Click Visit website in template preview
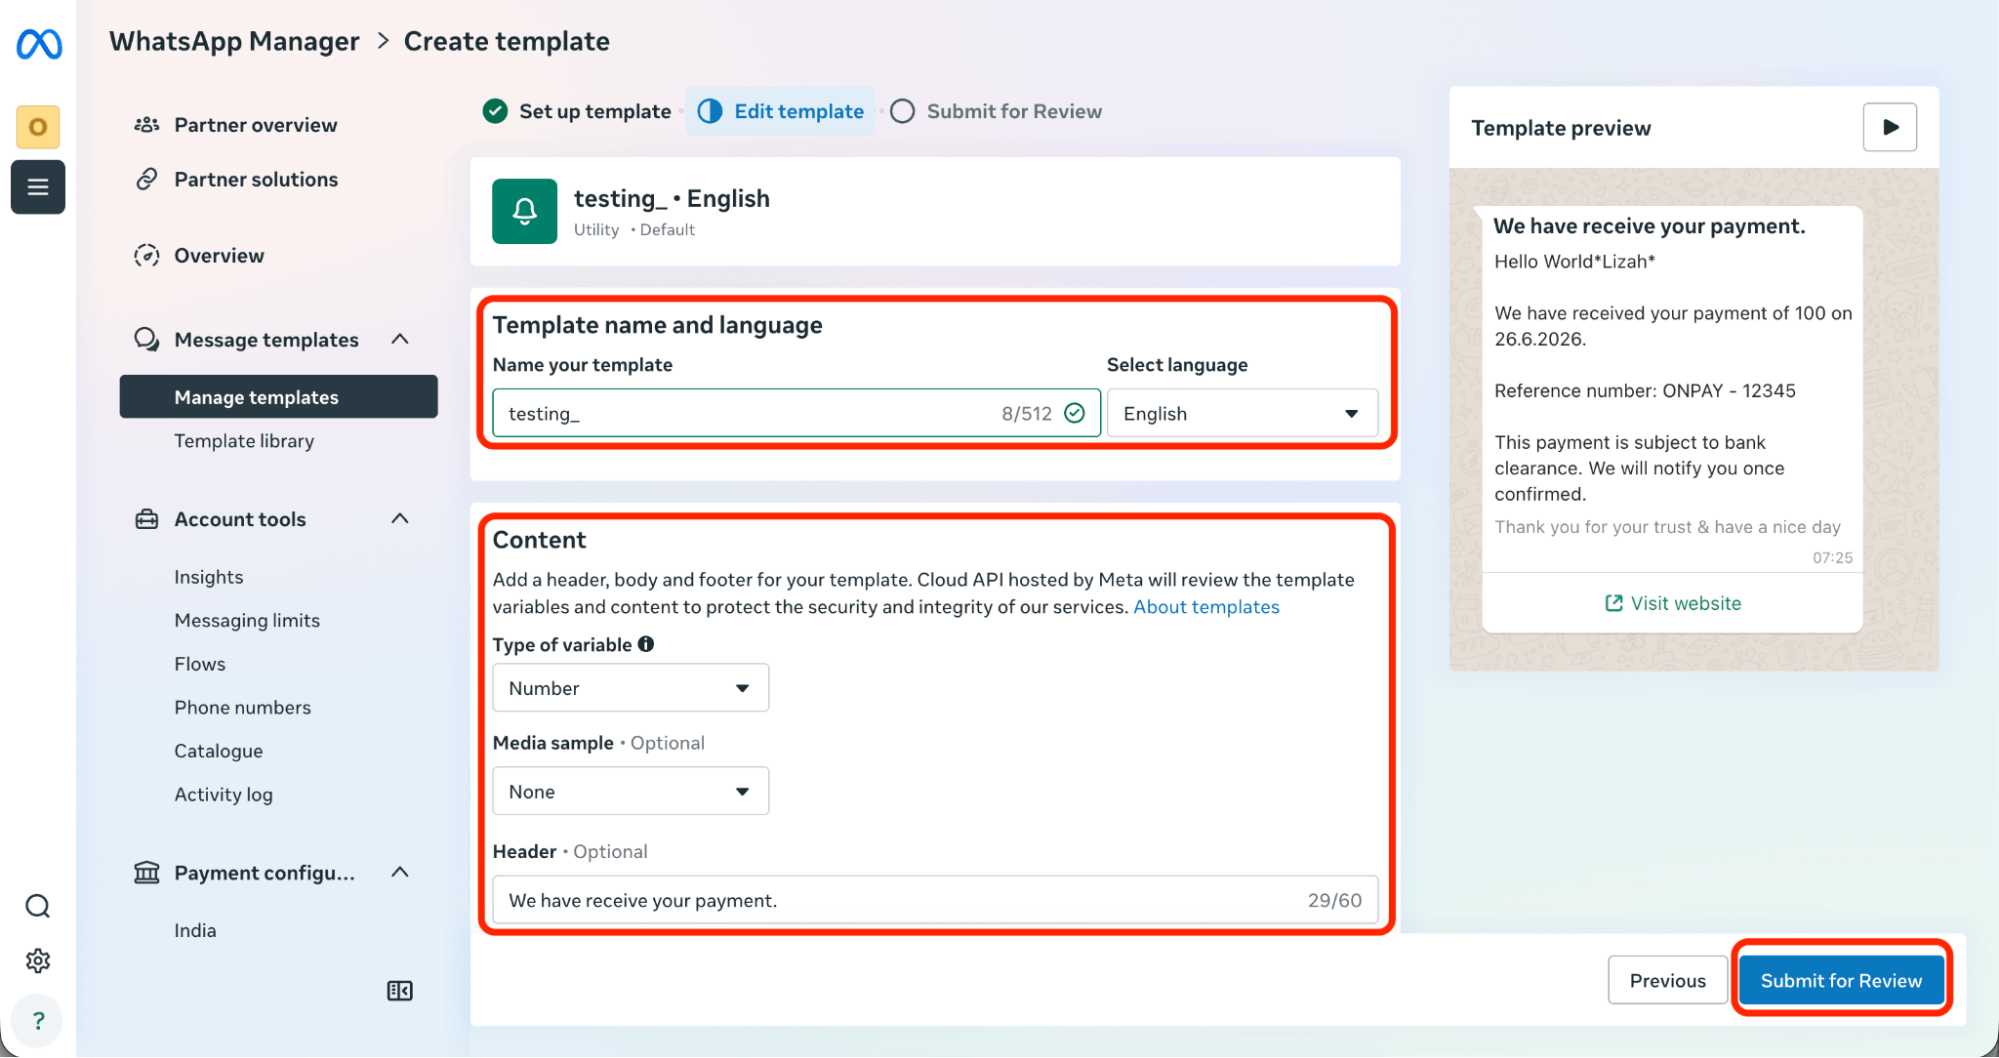Screen dimensions: 1999x1058 (1672, 603)
